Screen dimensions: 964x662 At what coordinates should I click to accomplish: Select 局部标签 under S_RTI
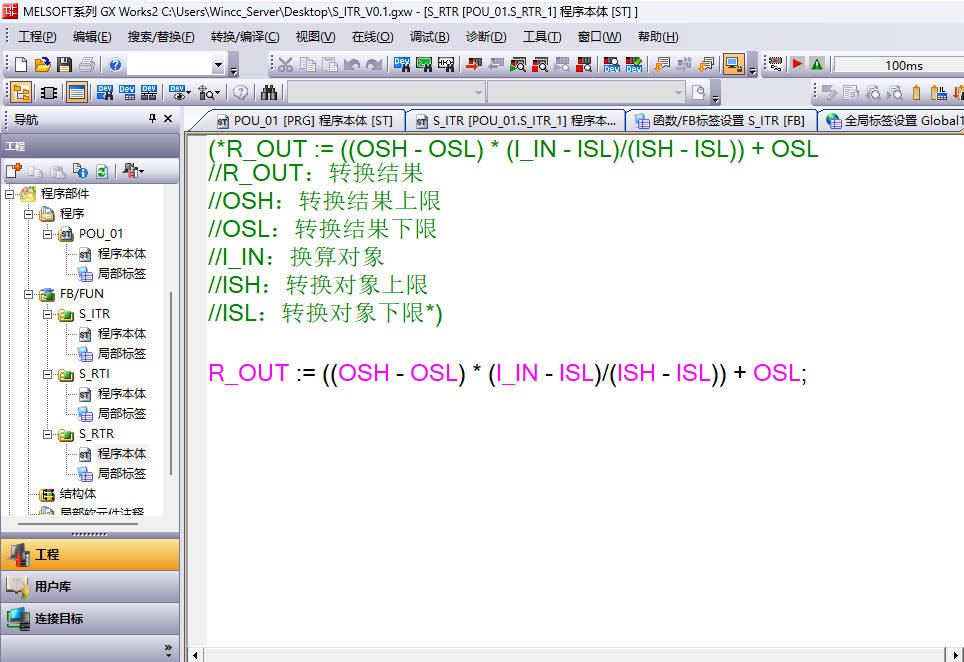click(x=121, y=414)
